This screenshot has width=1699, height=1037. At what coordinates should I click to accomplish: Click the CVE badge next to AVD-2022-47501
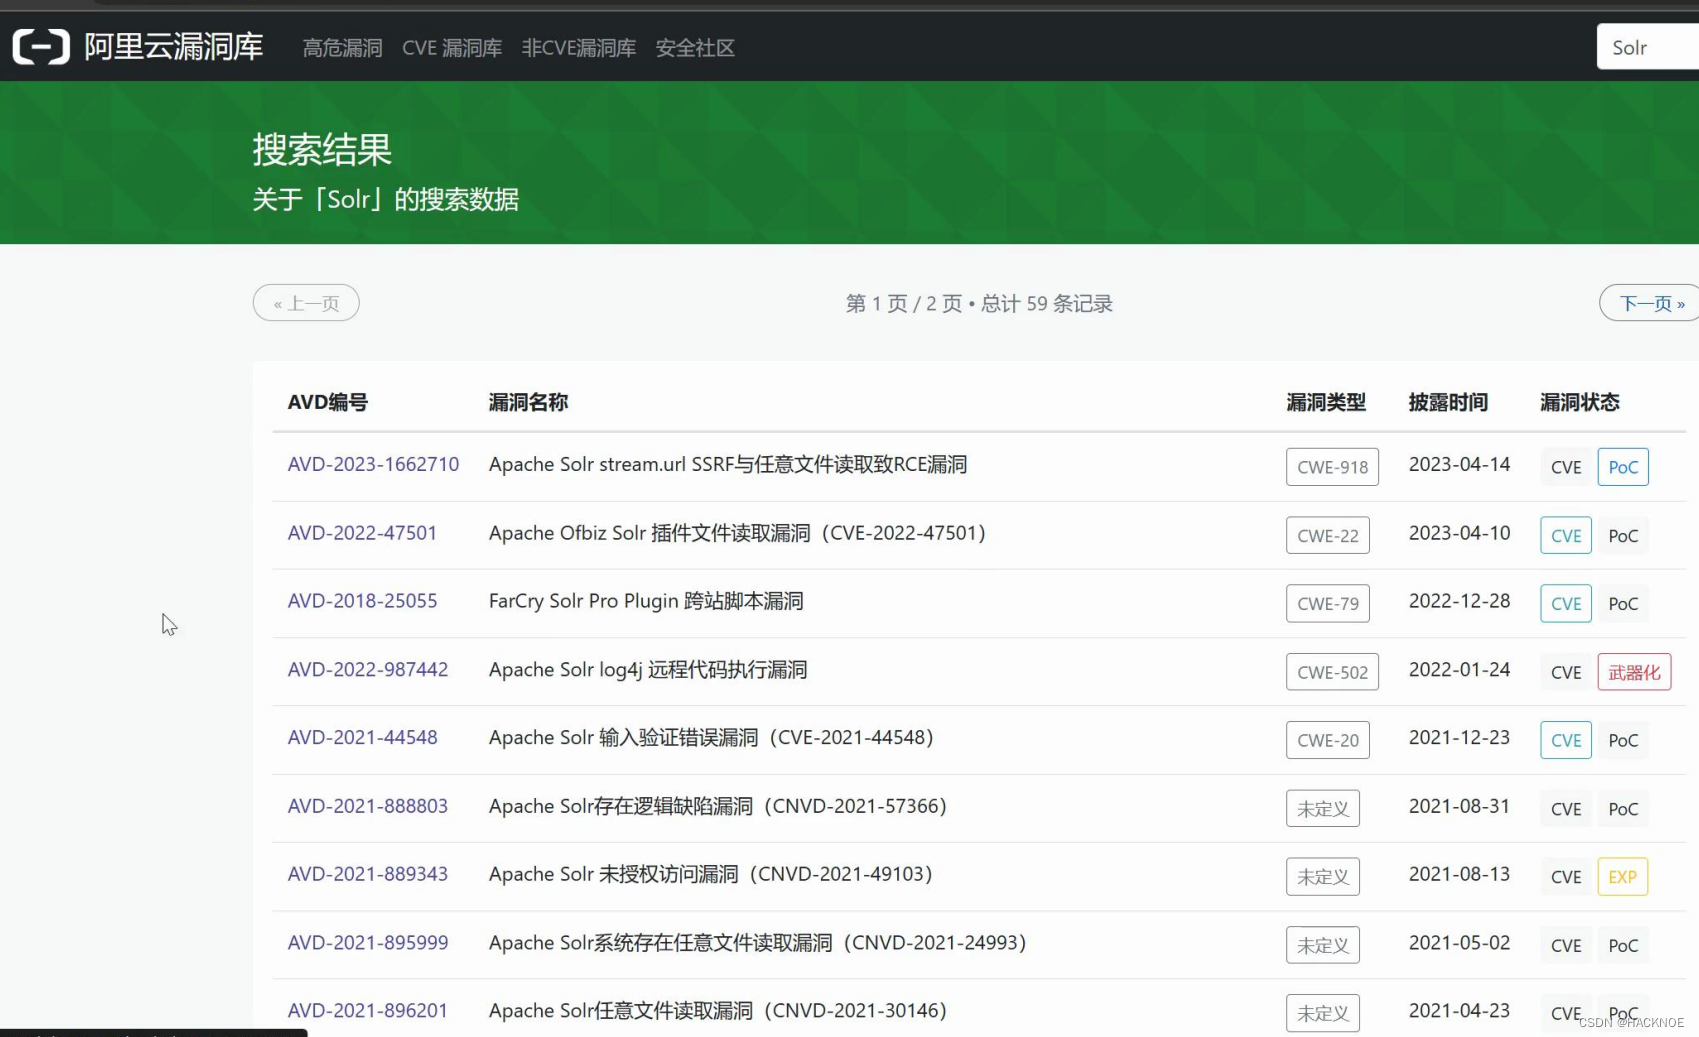(x=1565, y=535)
